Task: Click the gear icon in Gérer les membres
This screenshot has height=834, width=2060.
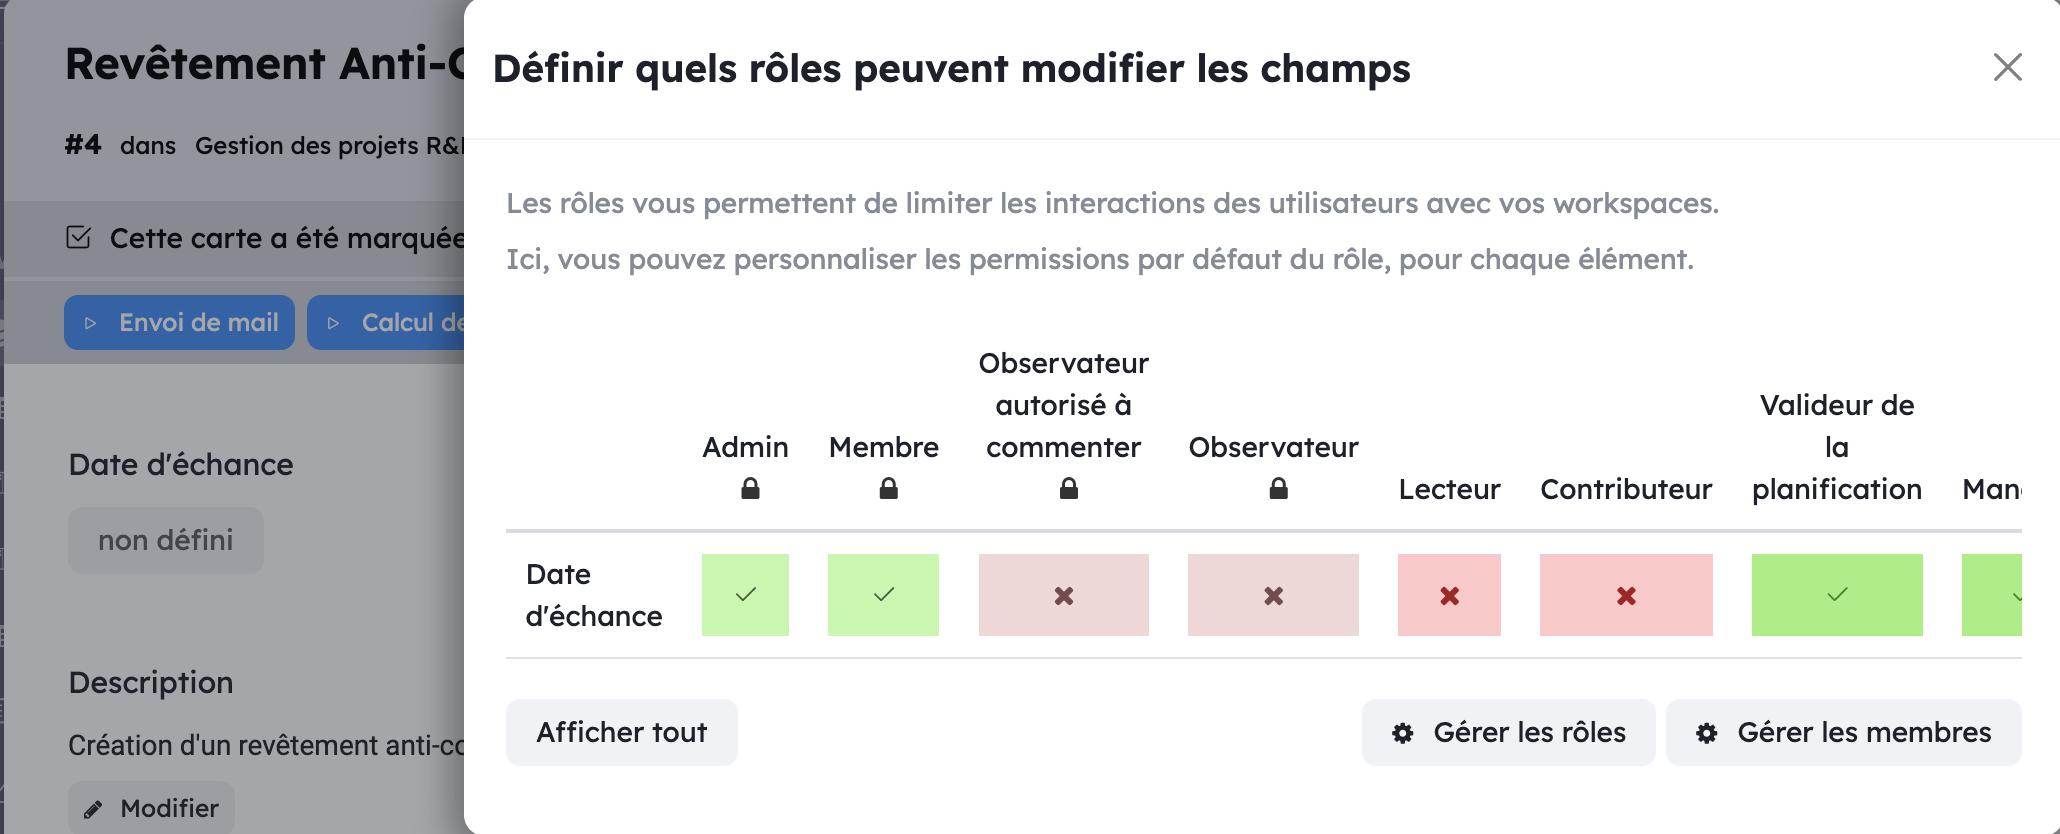Action: [x=1707, y=733]
